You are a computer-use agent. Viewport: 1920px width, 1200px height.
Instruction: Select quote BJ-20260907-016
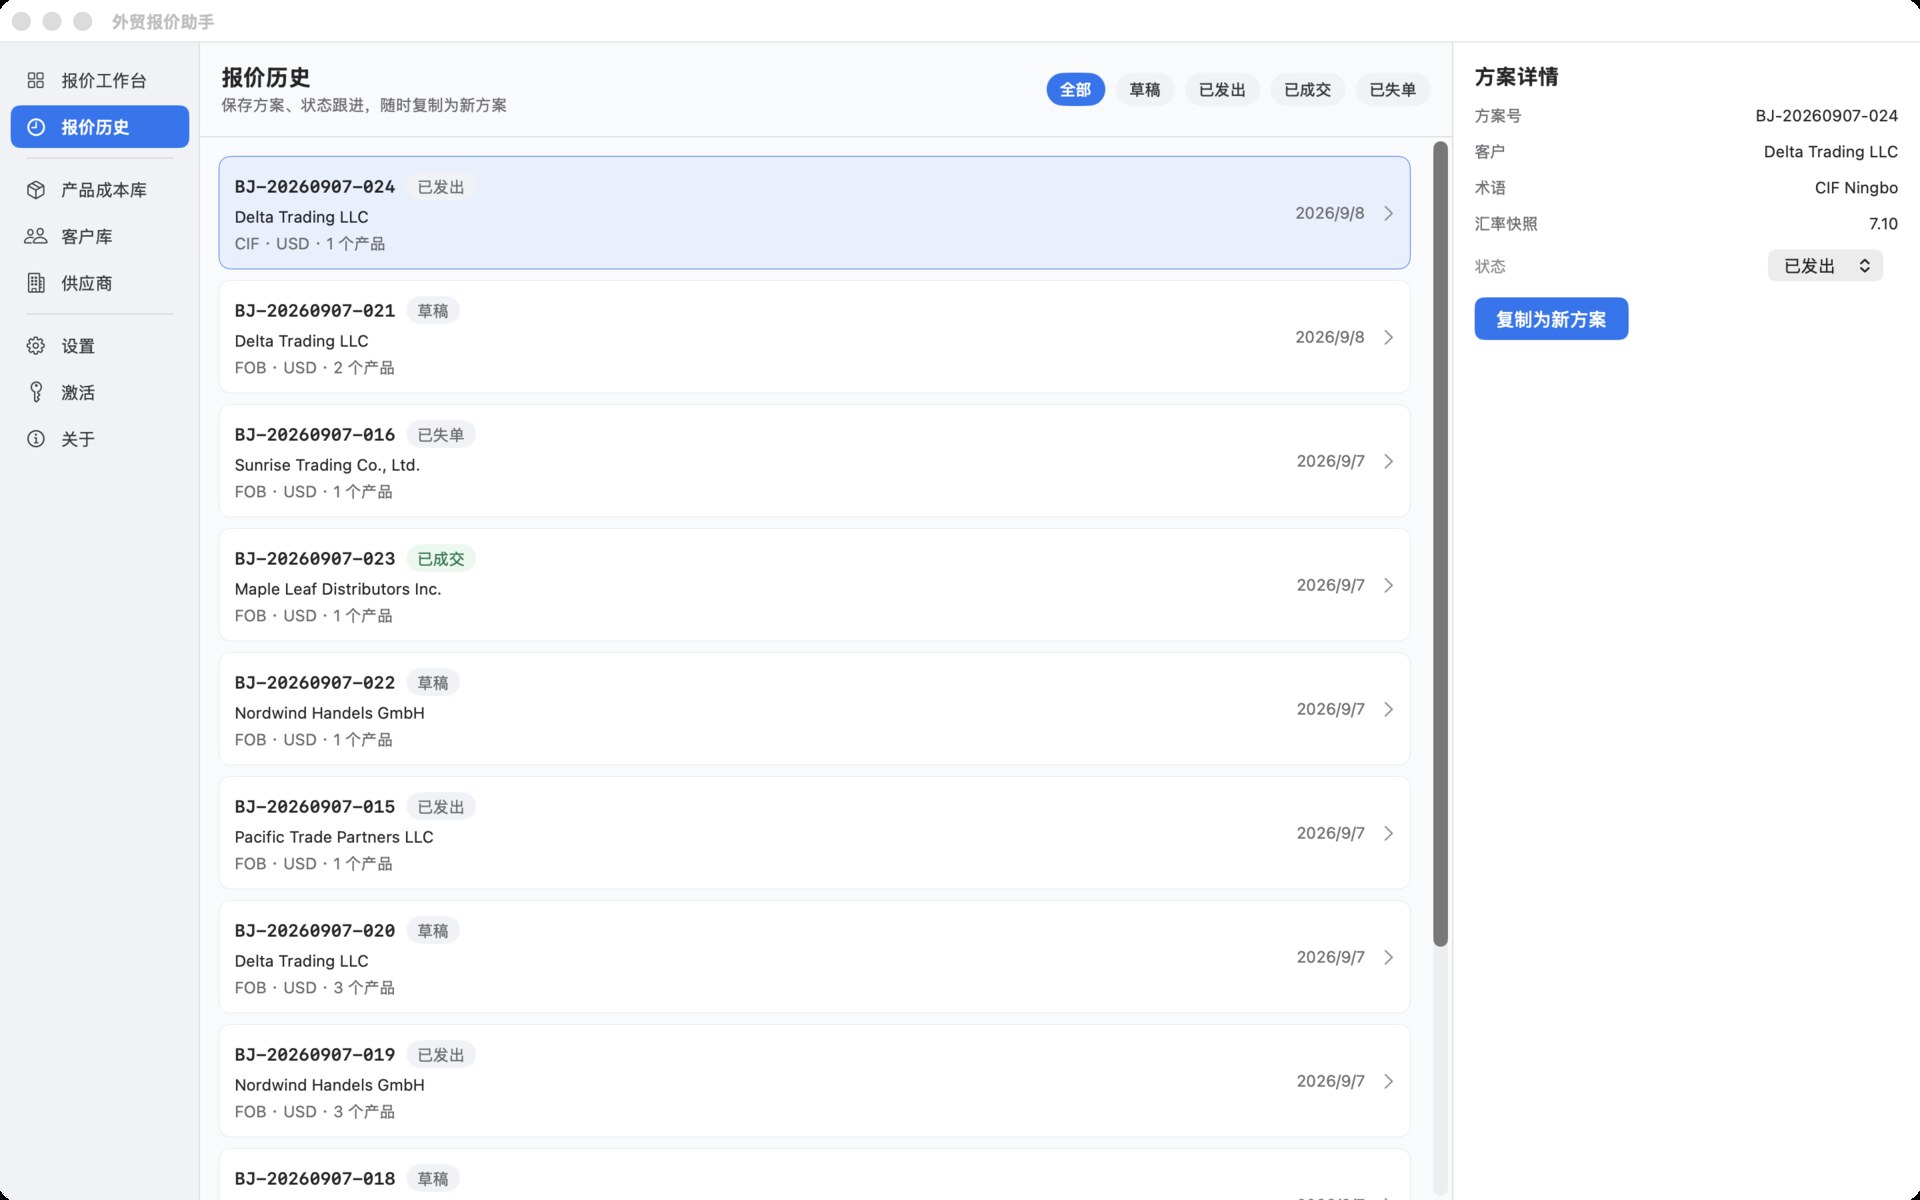click(814, 461)
